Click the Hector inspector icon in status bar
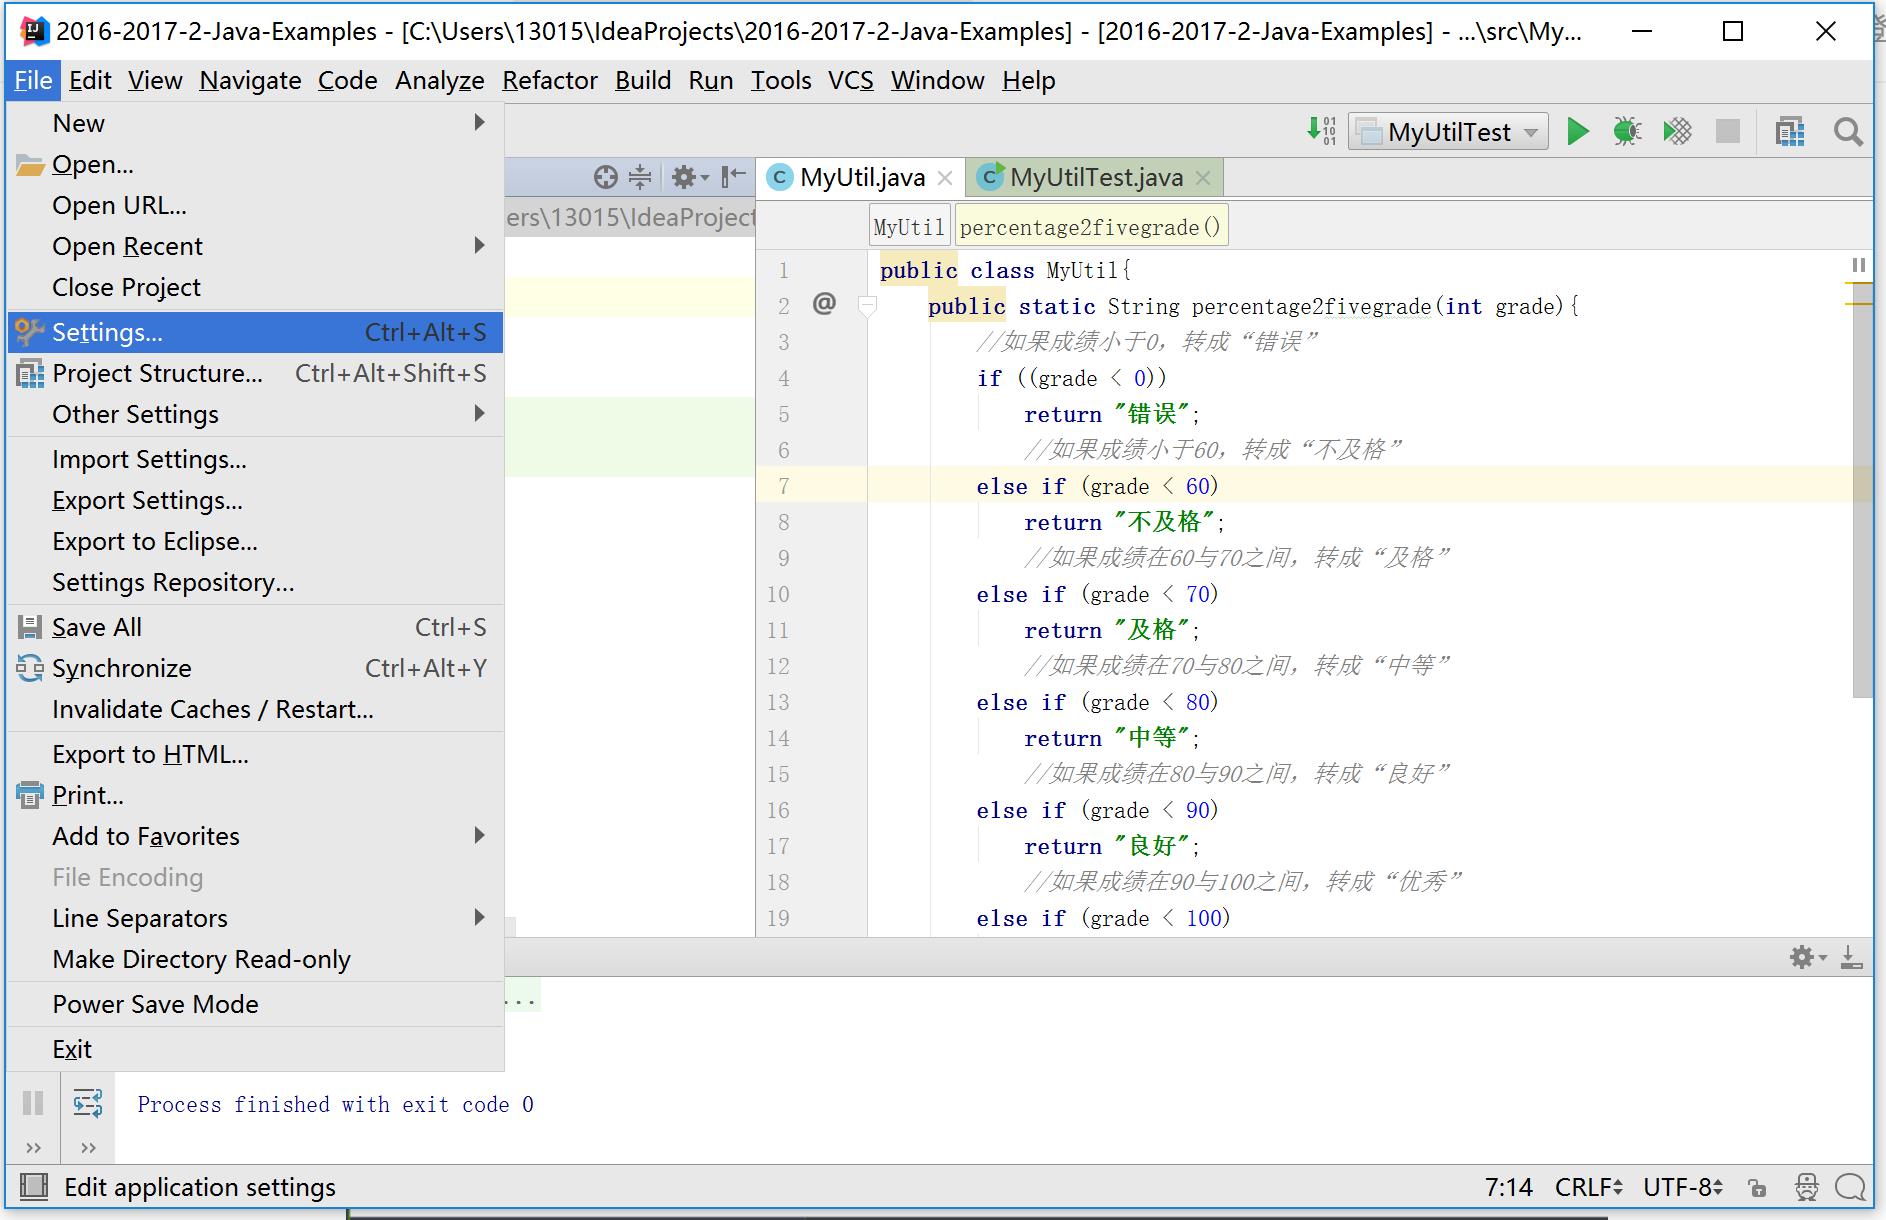This screenshot has width=1886, height=1220. pyautogui.click(x=1806, y=1187)
